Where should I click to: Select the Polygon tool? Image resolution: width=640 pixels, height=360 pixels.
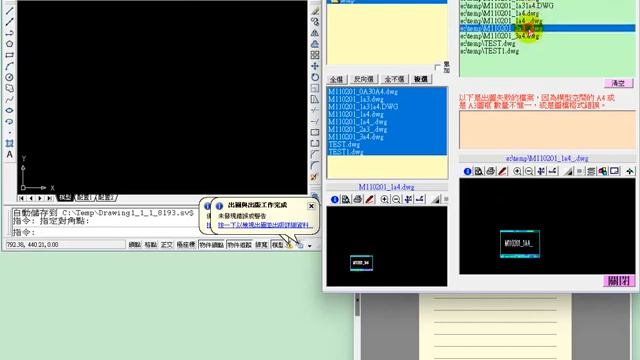tap(9, 44)
